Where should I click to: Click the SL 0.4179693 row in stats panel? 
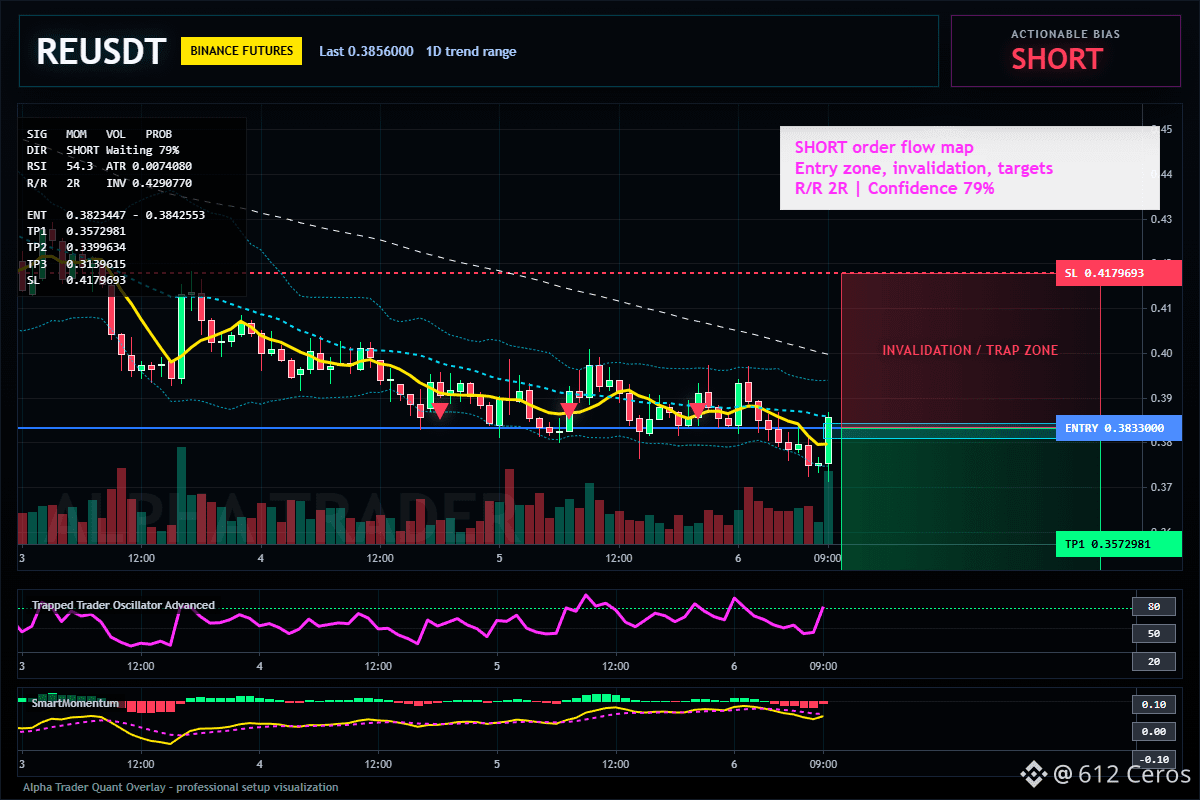tap(76, 280)
